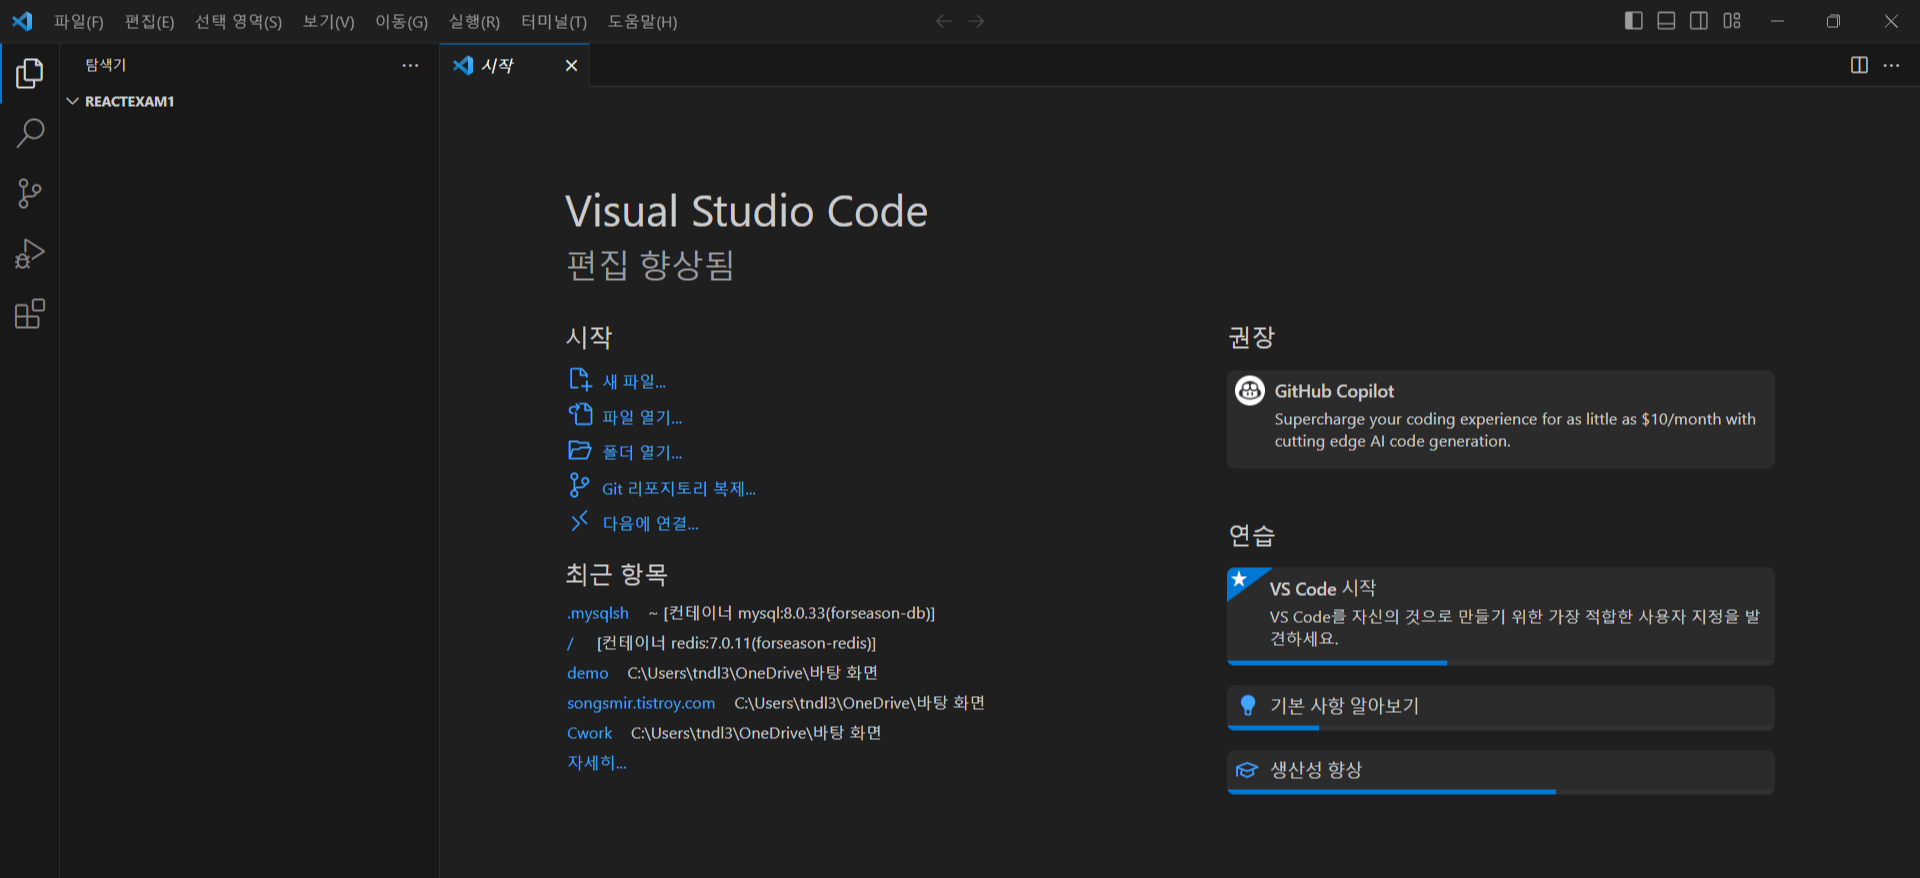
Task: Close the 시작 tab
Action: [571, 65]
